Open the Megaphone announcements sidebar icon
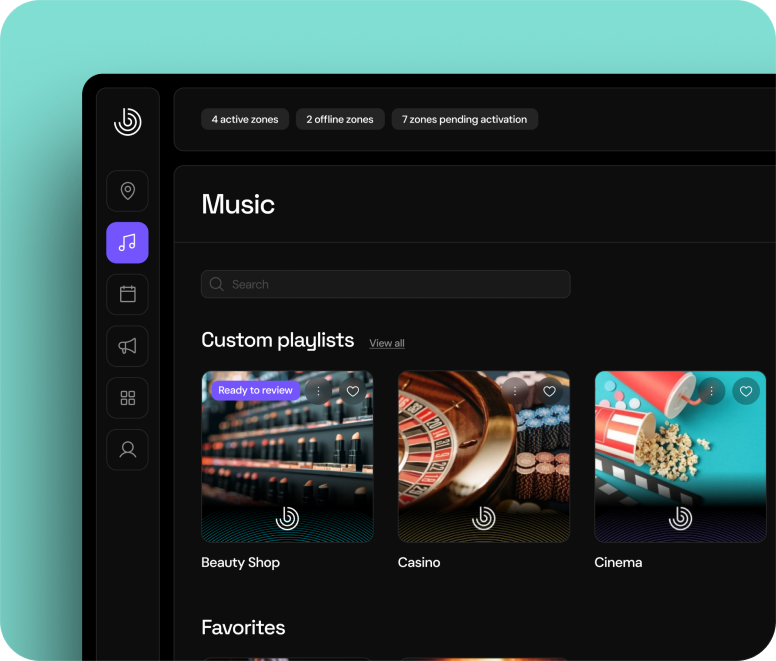 pos(128,346)
